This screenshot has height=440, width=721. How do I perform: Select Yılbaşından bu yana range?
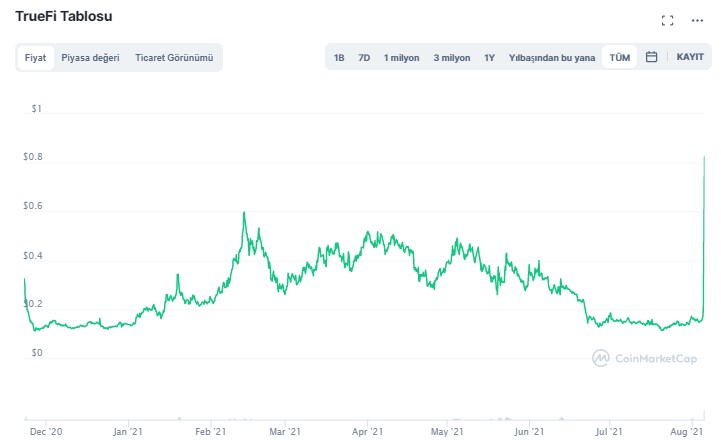pos(552,58)
